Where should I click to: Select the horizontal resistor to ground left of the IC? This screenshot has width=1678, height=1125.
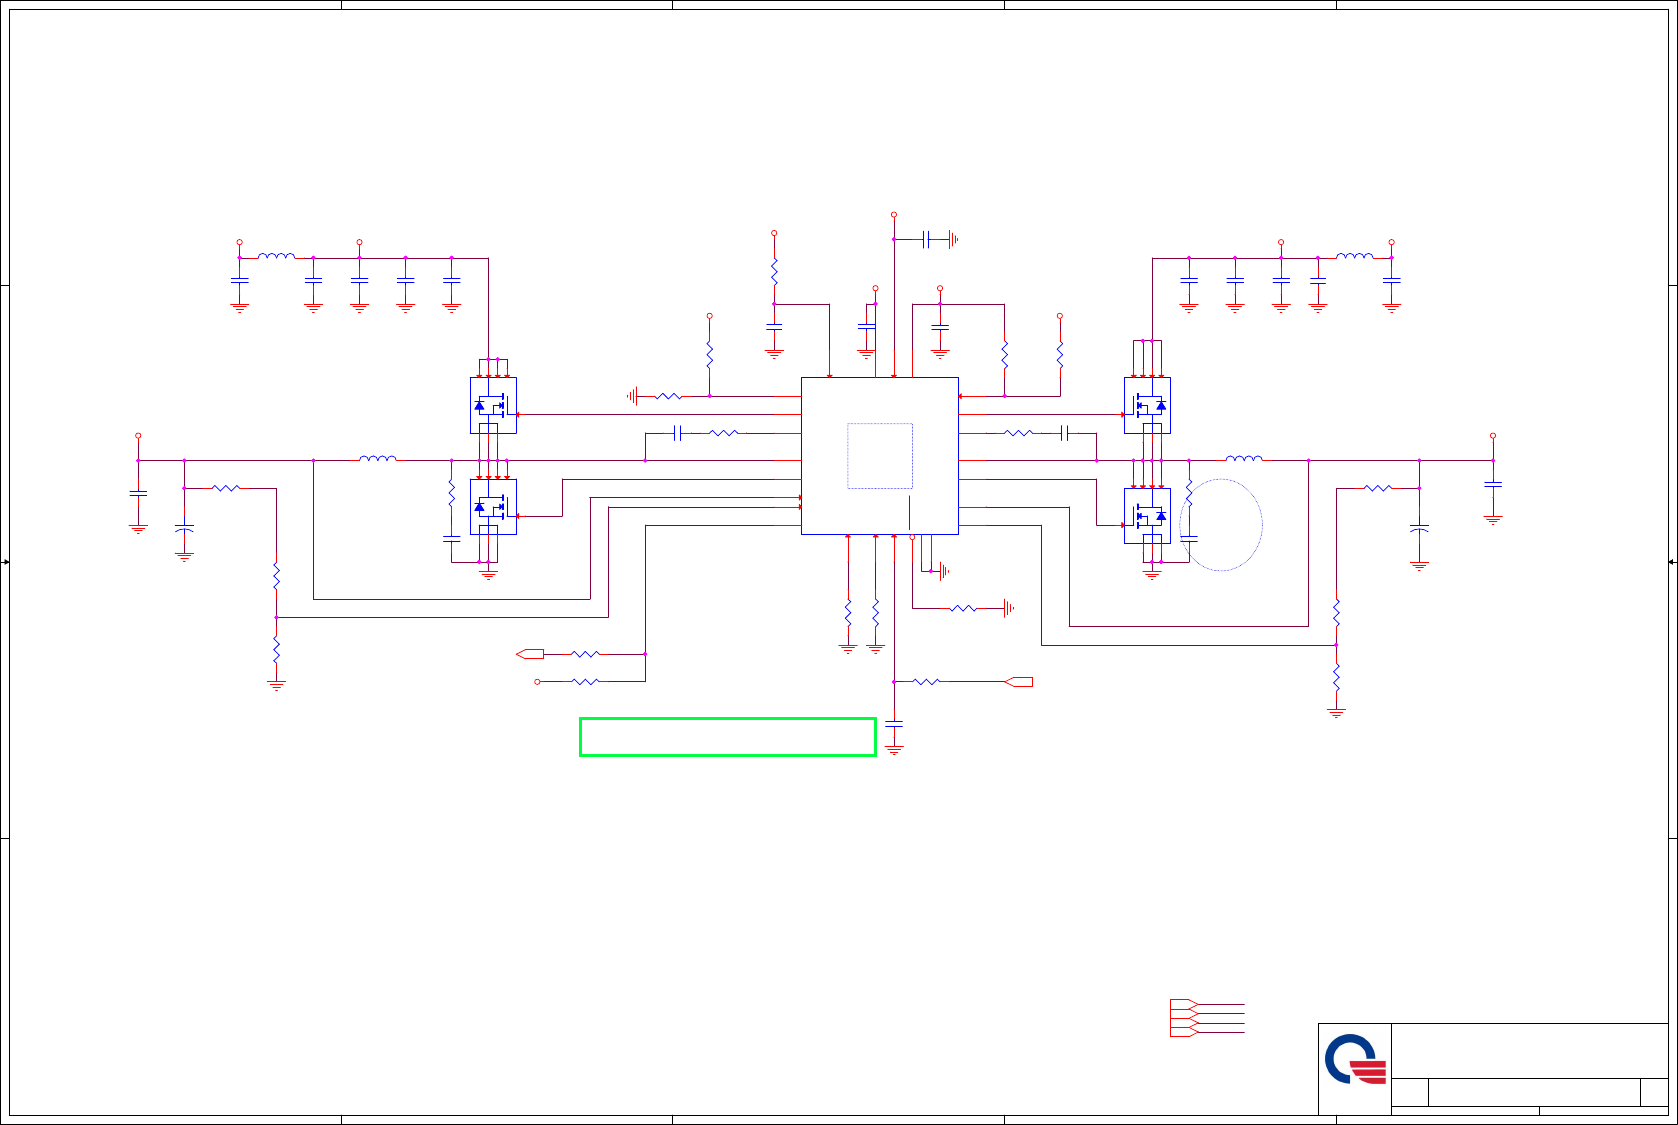click(668, 397)
